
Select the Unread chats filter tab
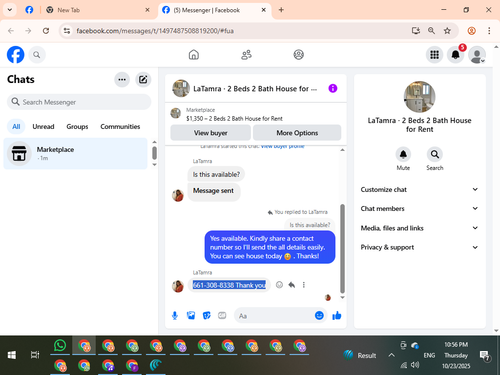43,127
